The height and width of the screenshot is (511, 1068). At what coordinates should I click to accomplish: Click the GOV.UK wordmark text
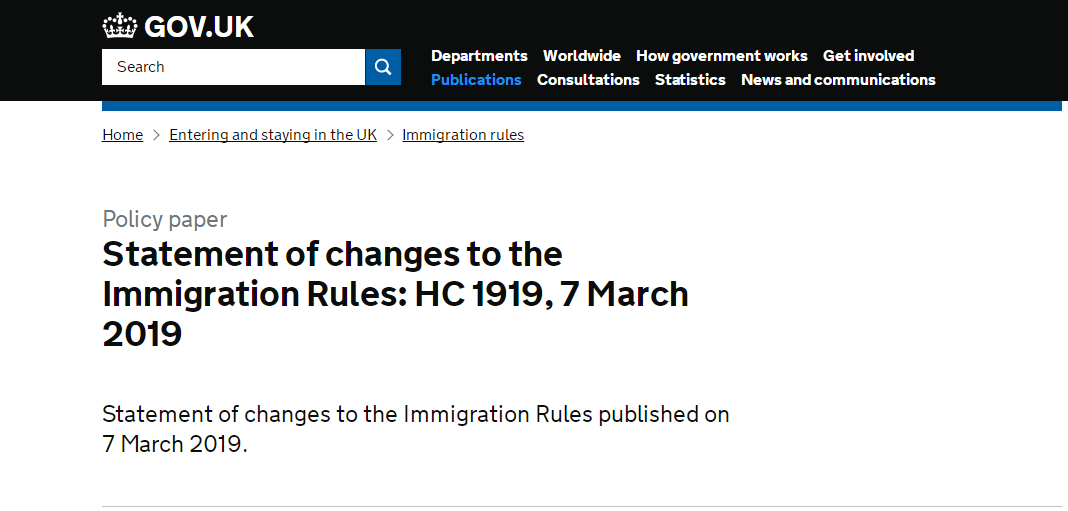point(199,26)
